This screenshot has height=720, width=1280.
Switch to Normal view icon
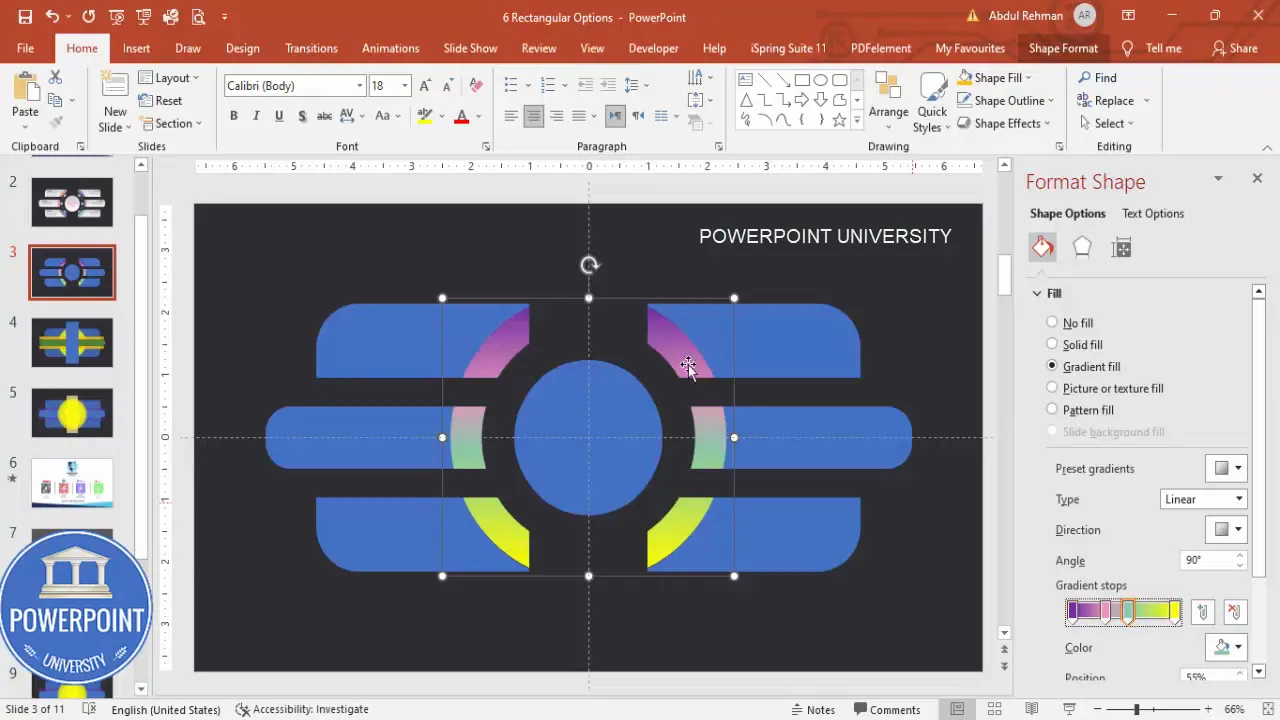(x=957, y=709)
